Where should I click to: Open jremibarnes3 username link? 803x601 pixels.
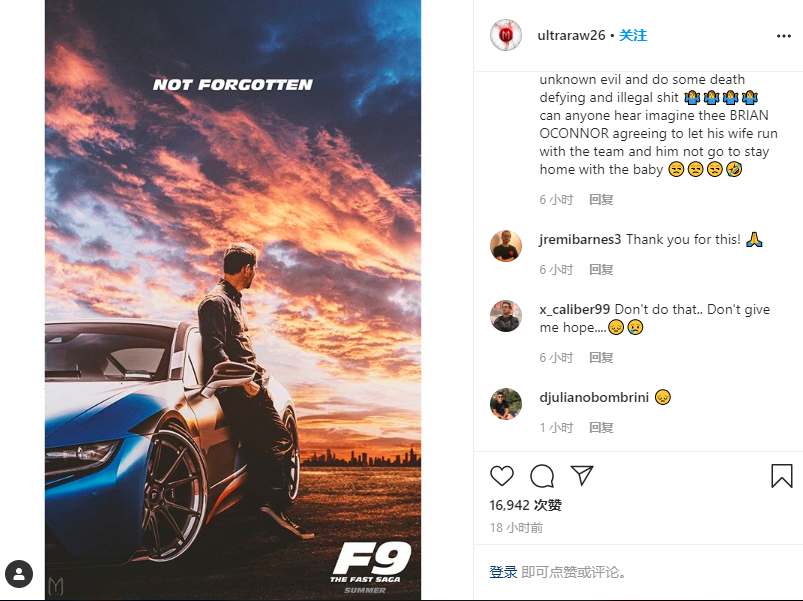(580, 240)
